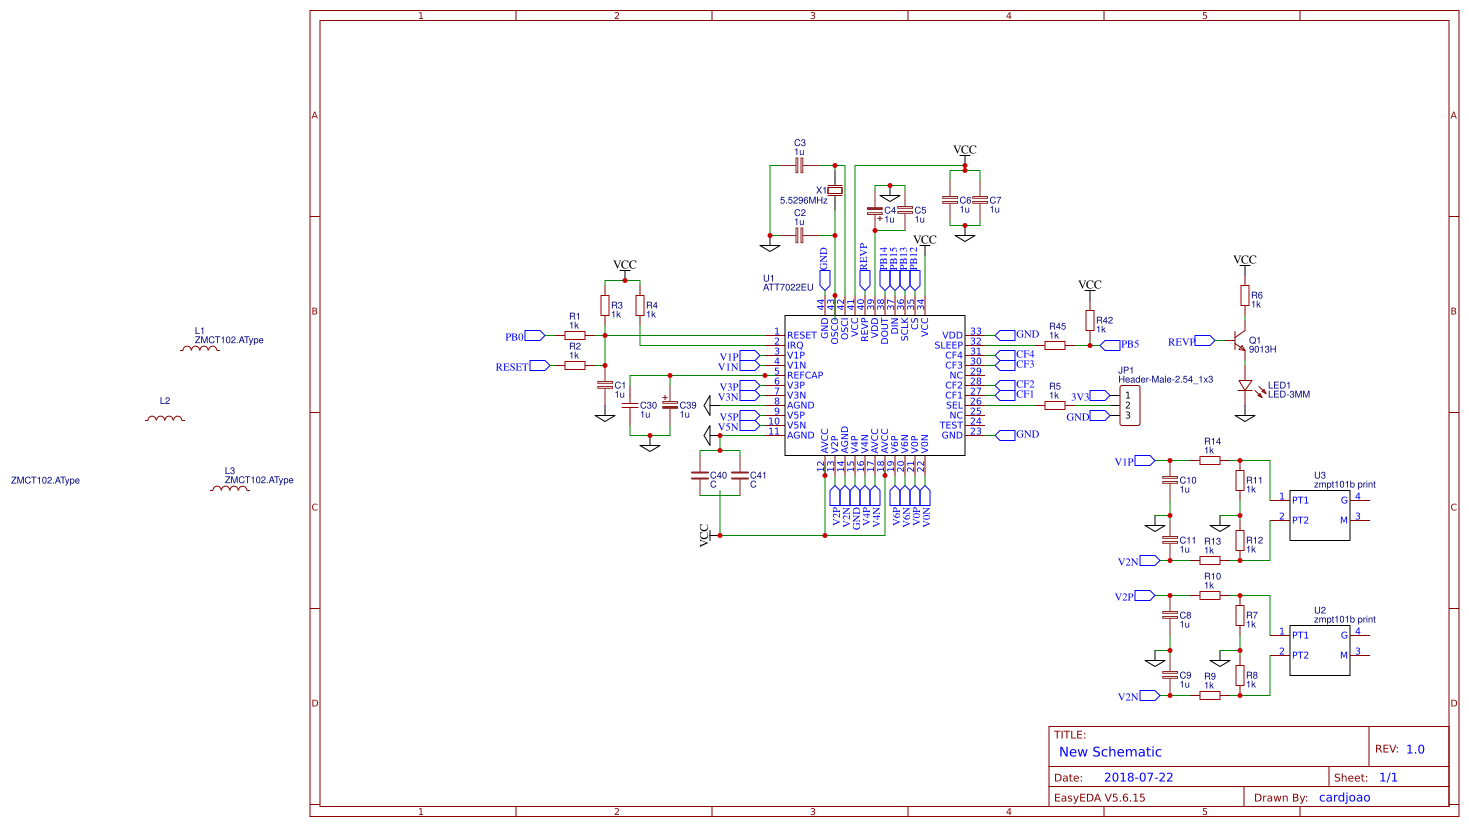Click the cardjoao drawn-by name
The height and width of the screenshot is (827, 1469).
pyautogui.click(x=1347, y=797)
